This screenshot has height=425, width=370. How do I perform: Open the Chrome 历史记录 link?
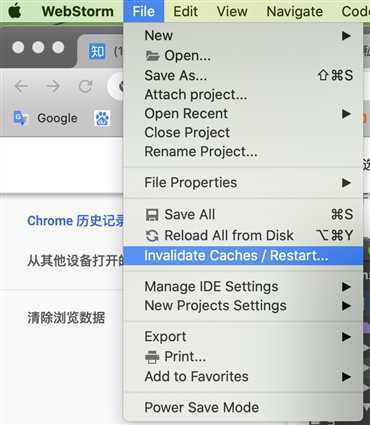click(x=76, y=221)
